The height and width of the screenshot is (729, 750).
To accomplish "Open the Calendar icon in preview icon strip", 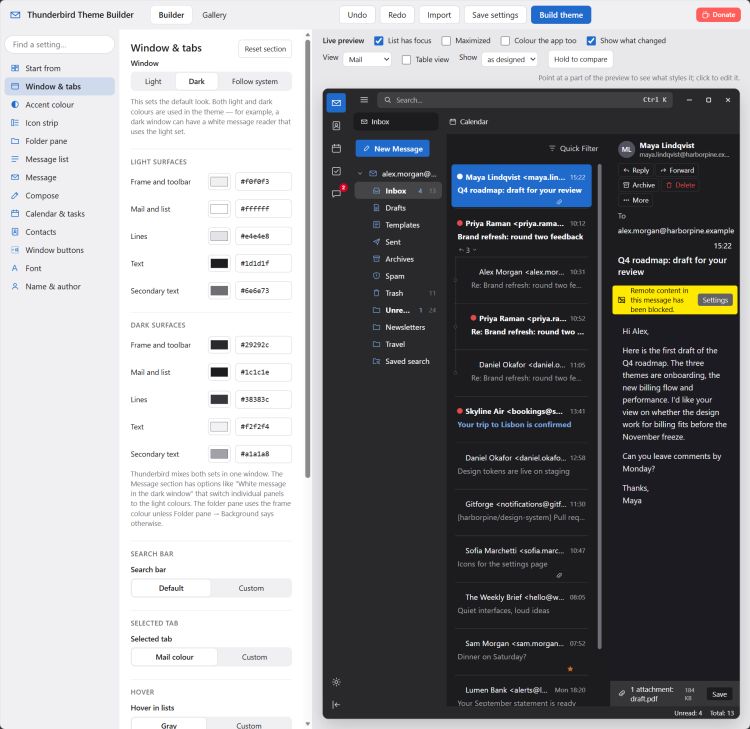I will (x=336, y=148).
